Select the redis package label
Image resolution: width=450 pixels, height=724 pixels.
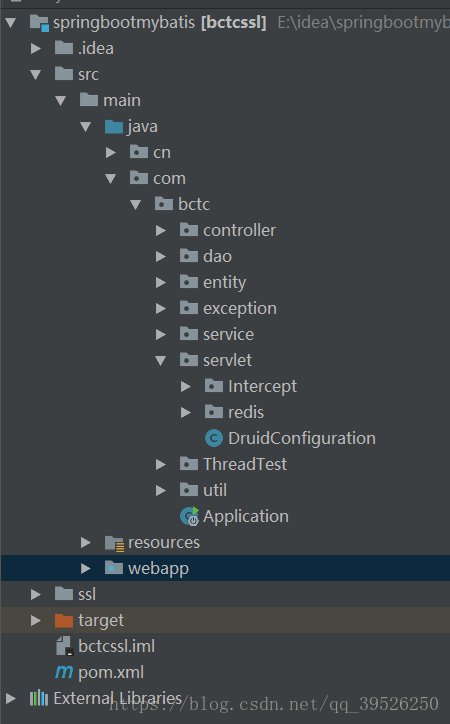click(x=246, y=412)
